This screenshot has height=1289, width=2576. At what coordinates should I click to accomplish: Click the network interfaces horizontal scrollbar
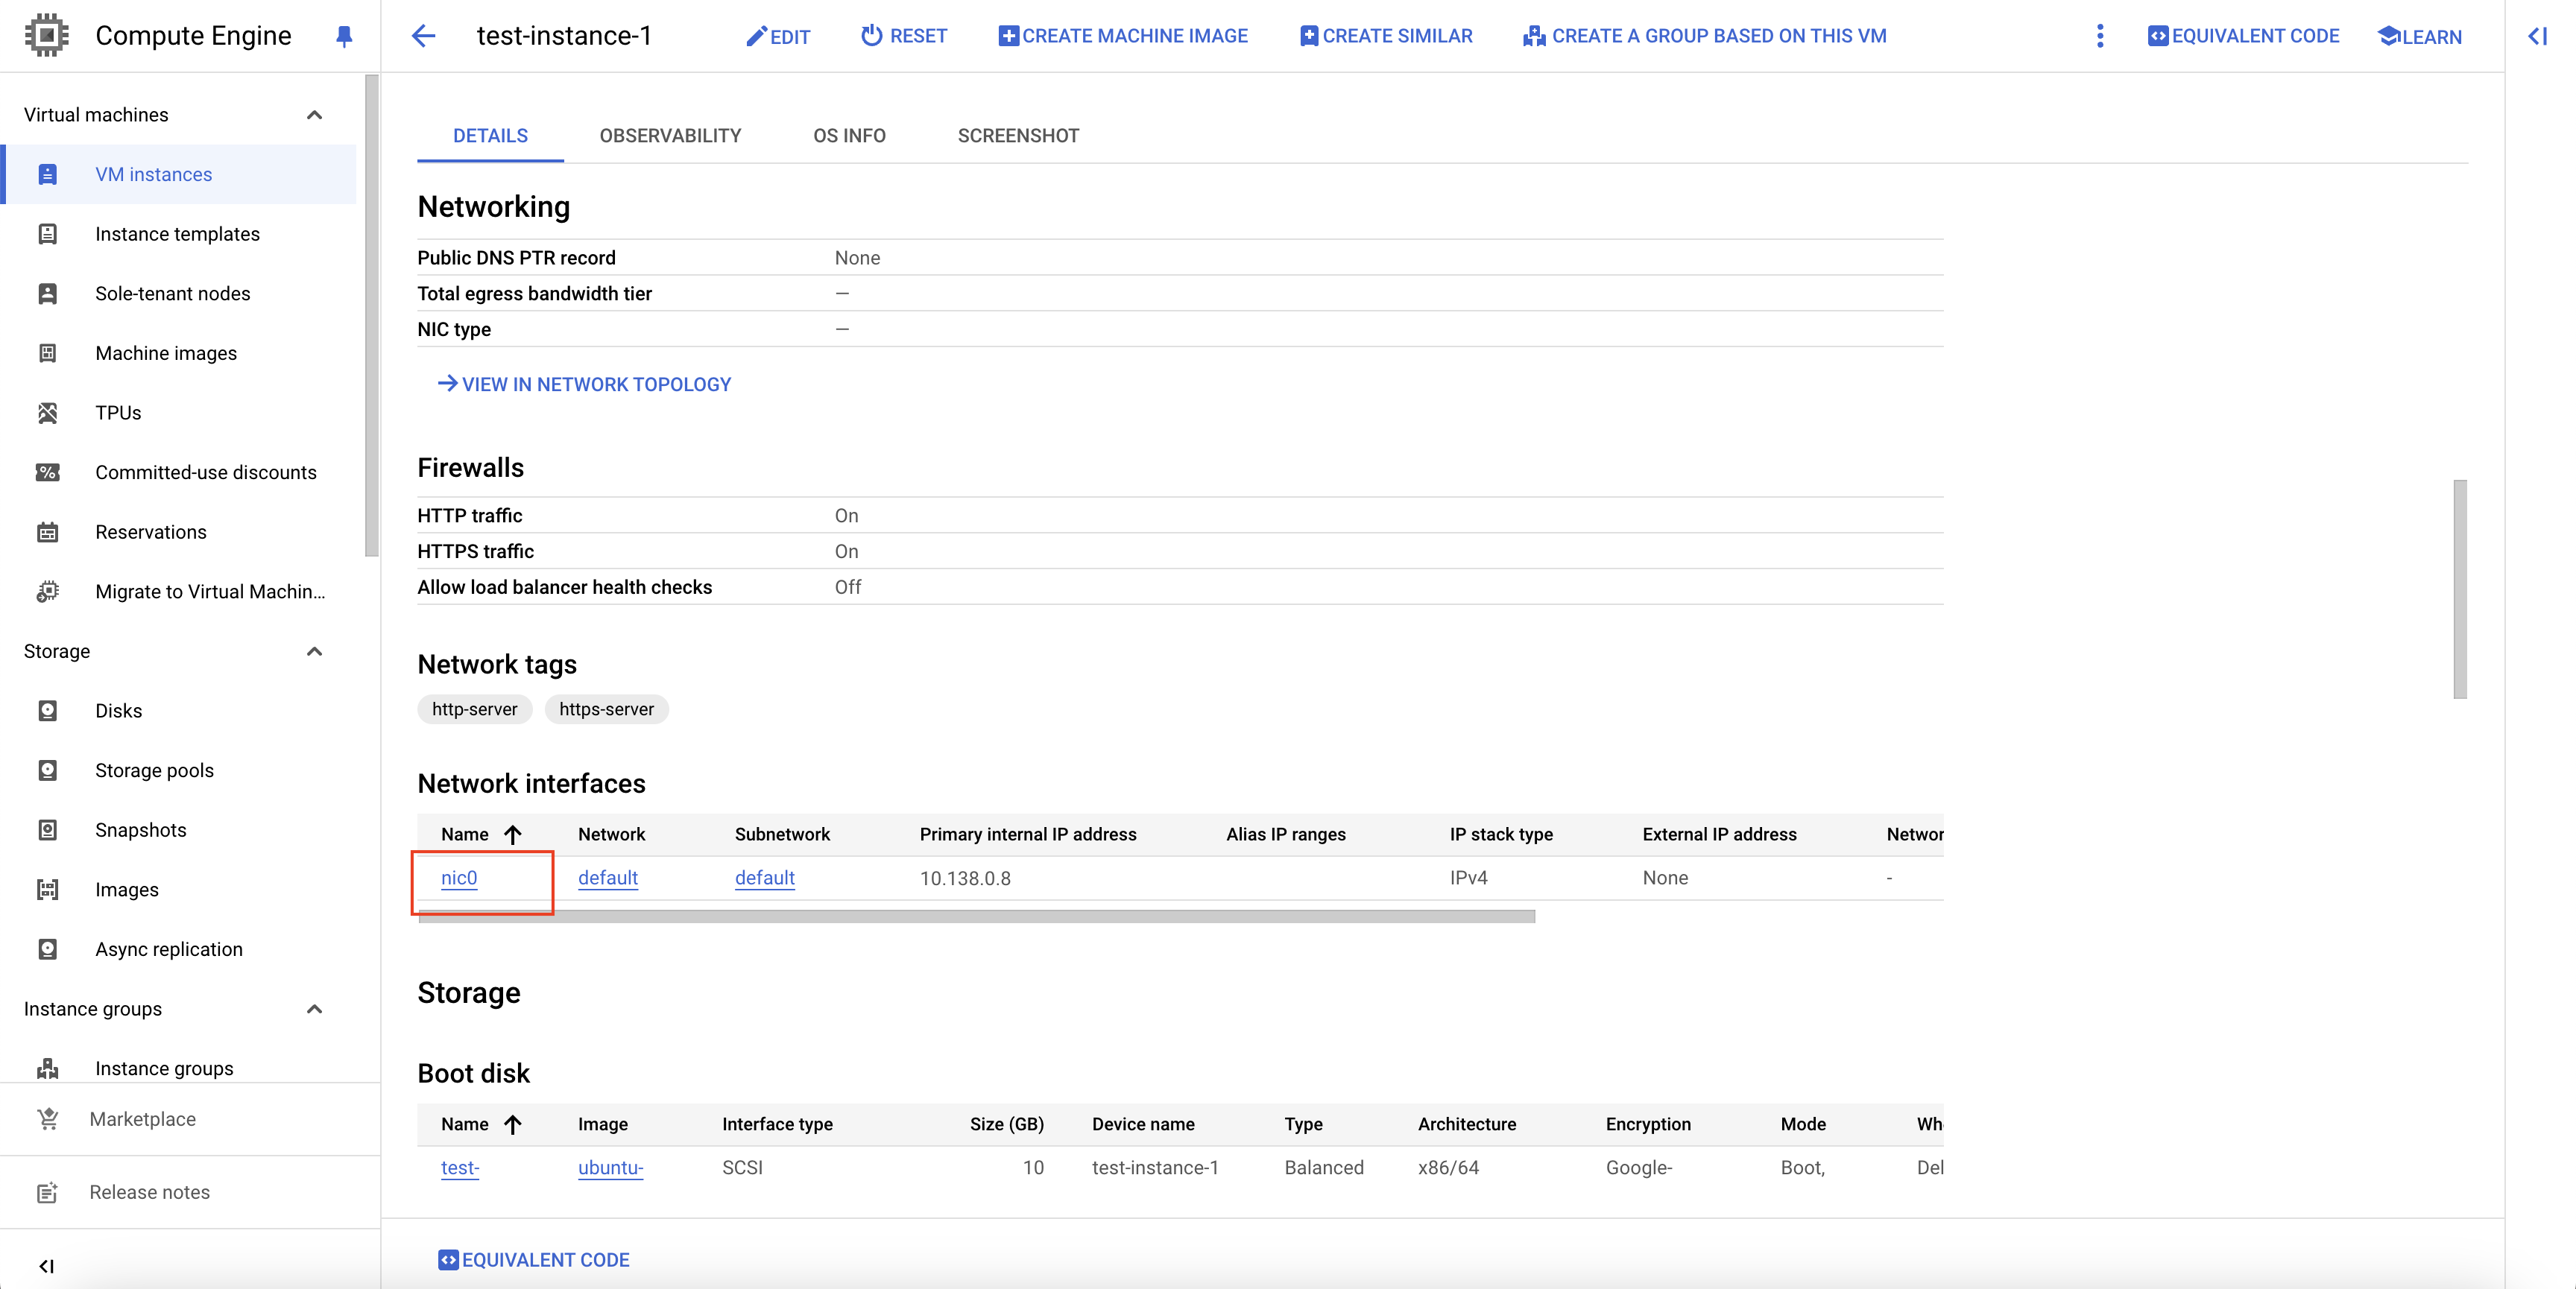(976, 916)
